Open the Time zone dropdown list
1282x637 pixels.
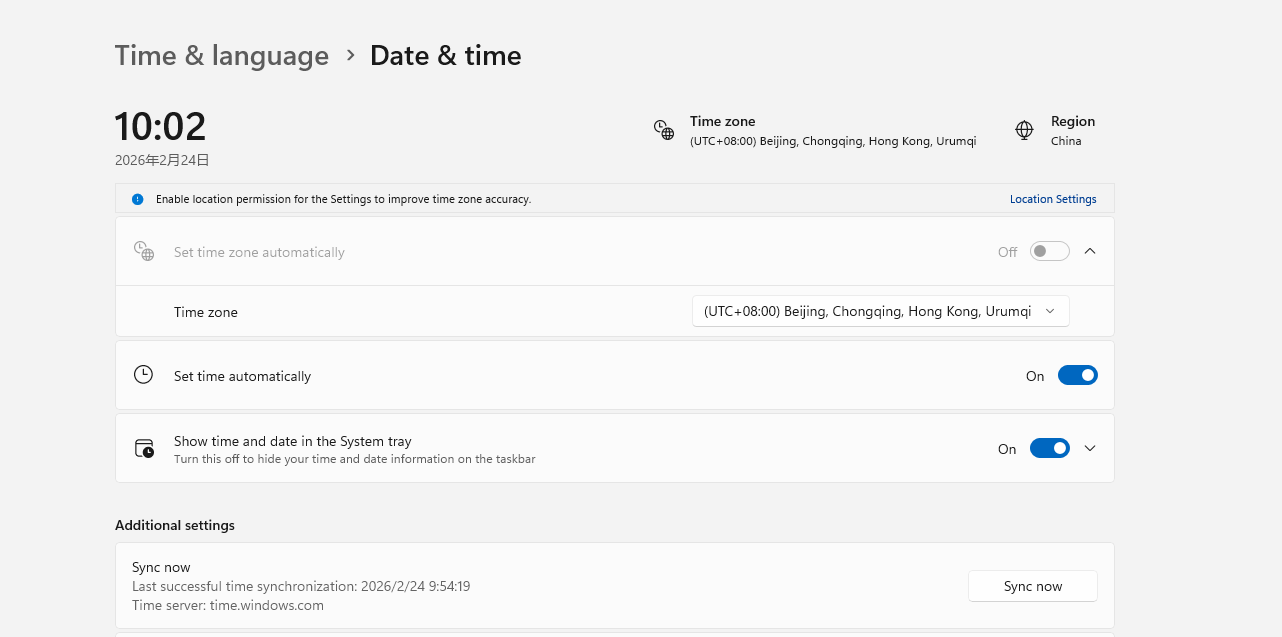pos(880,311)
